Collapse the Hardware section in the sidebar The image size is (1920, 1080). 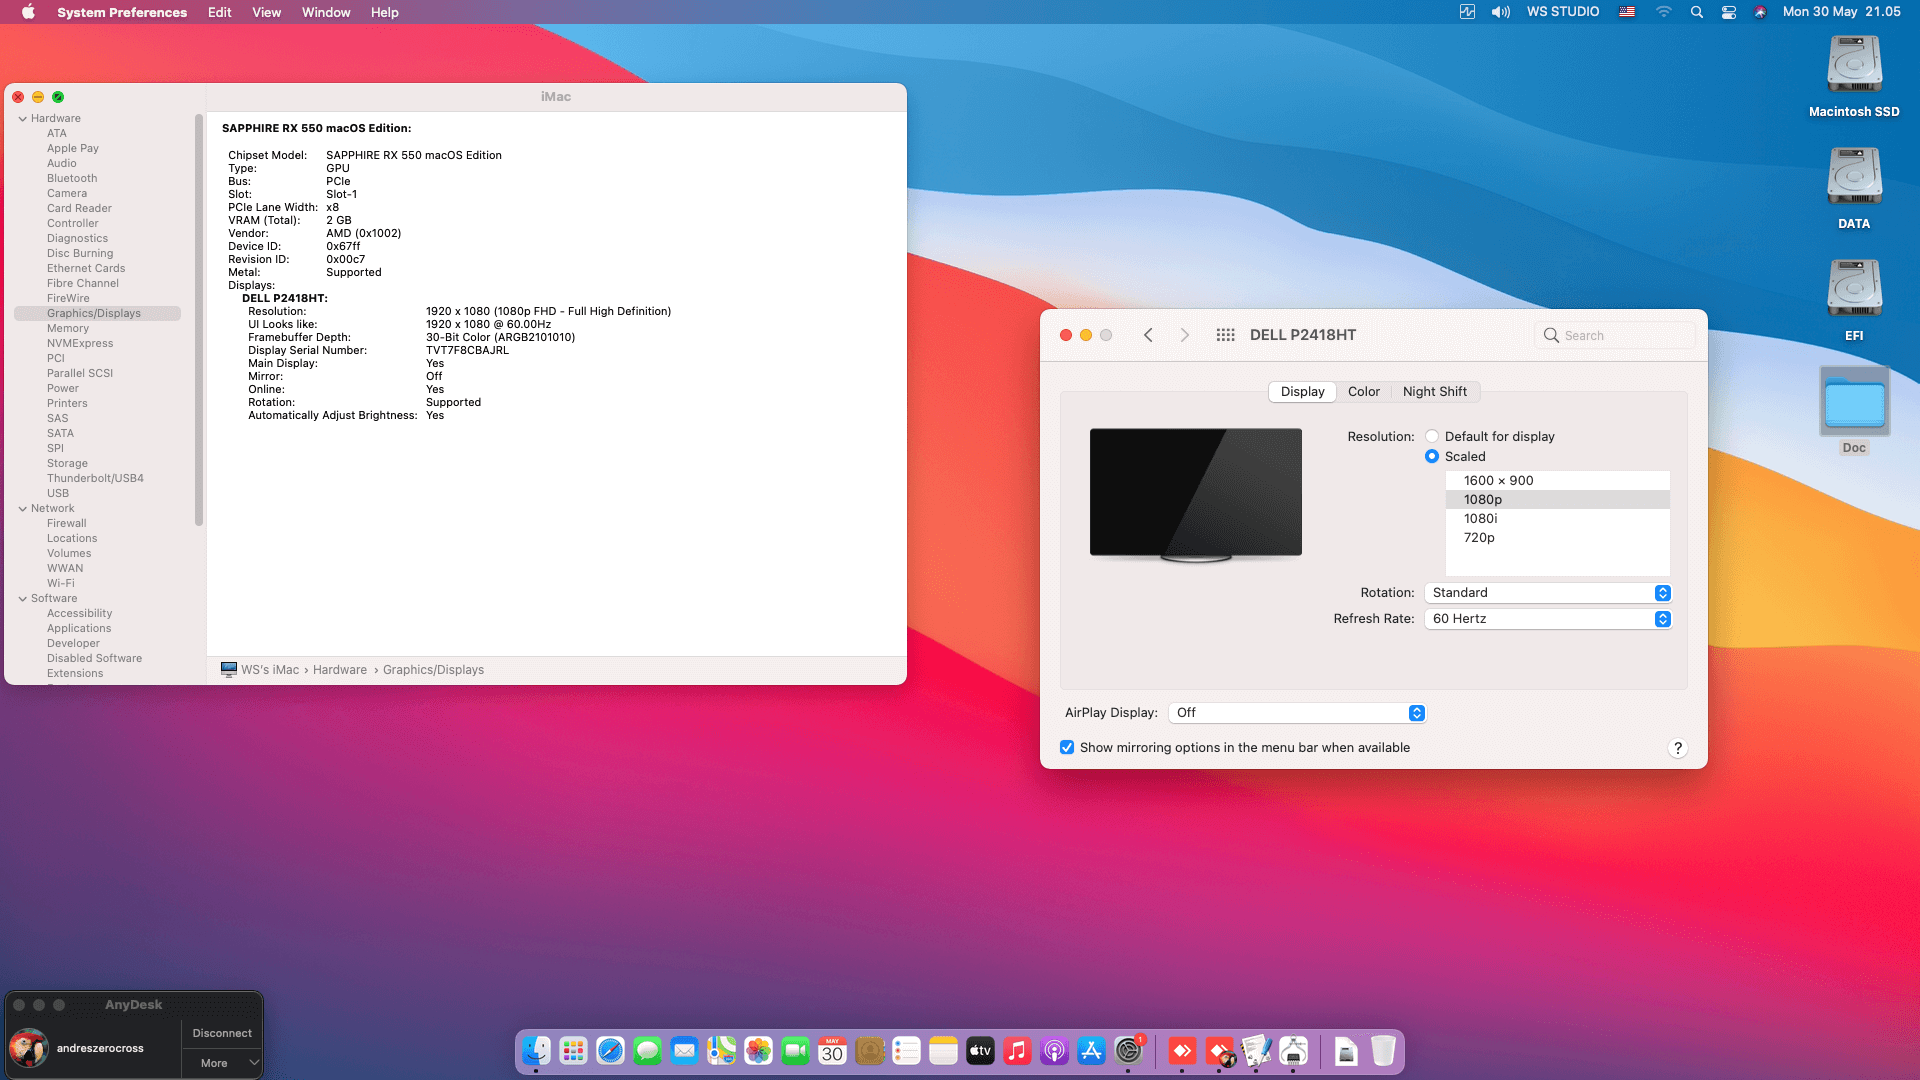click(21, 118)
